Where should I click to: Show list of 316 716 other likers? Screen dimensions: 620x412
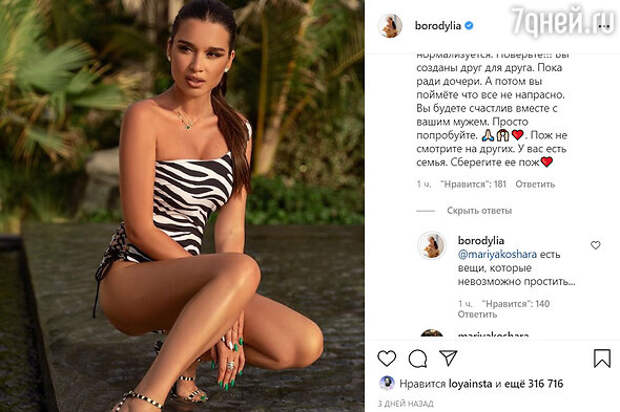point(533,384)
